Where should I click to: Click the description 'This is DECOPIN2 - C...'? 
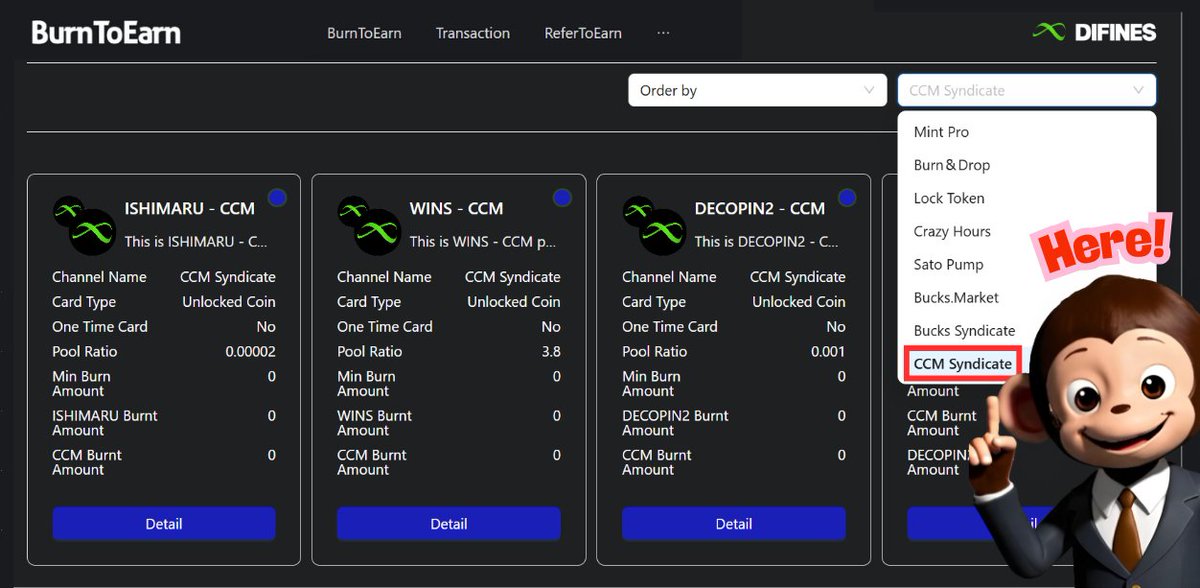(767, 241)
